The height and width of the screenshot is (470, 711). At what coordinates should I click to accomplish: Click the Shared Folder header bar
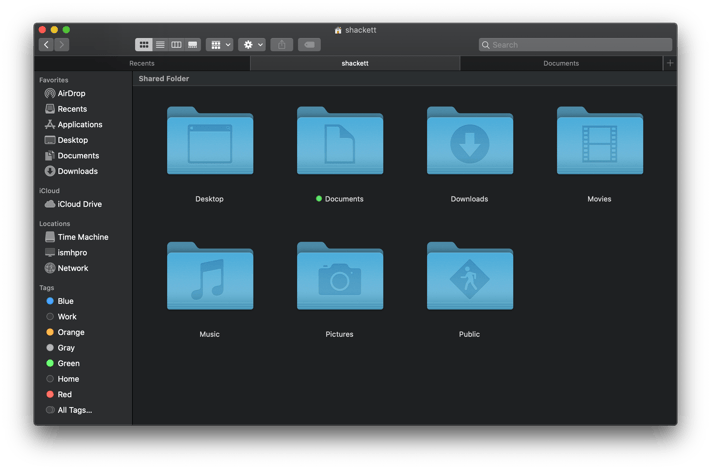(x=404, y=78)
